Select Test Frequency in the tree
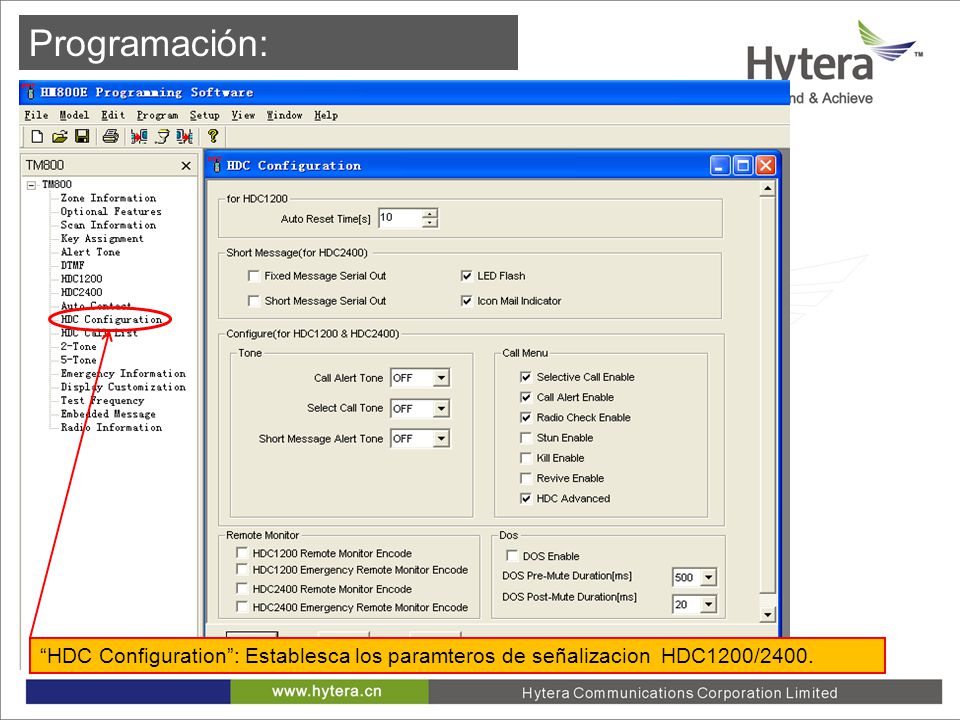Image resolution: width=960 pixels, height=720 pixels. [x=102, y=400]
